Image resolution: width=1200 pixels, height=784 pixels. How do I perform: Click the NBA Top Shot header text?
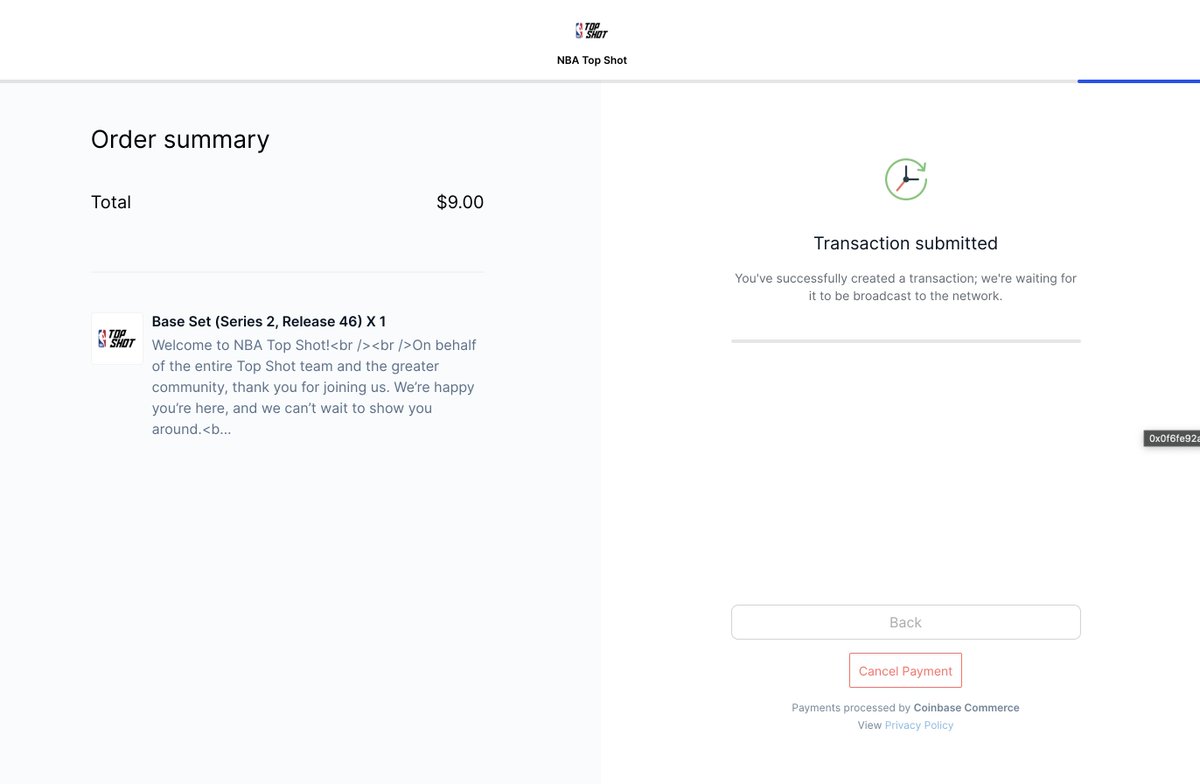[x=592, y=60]
